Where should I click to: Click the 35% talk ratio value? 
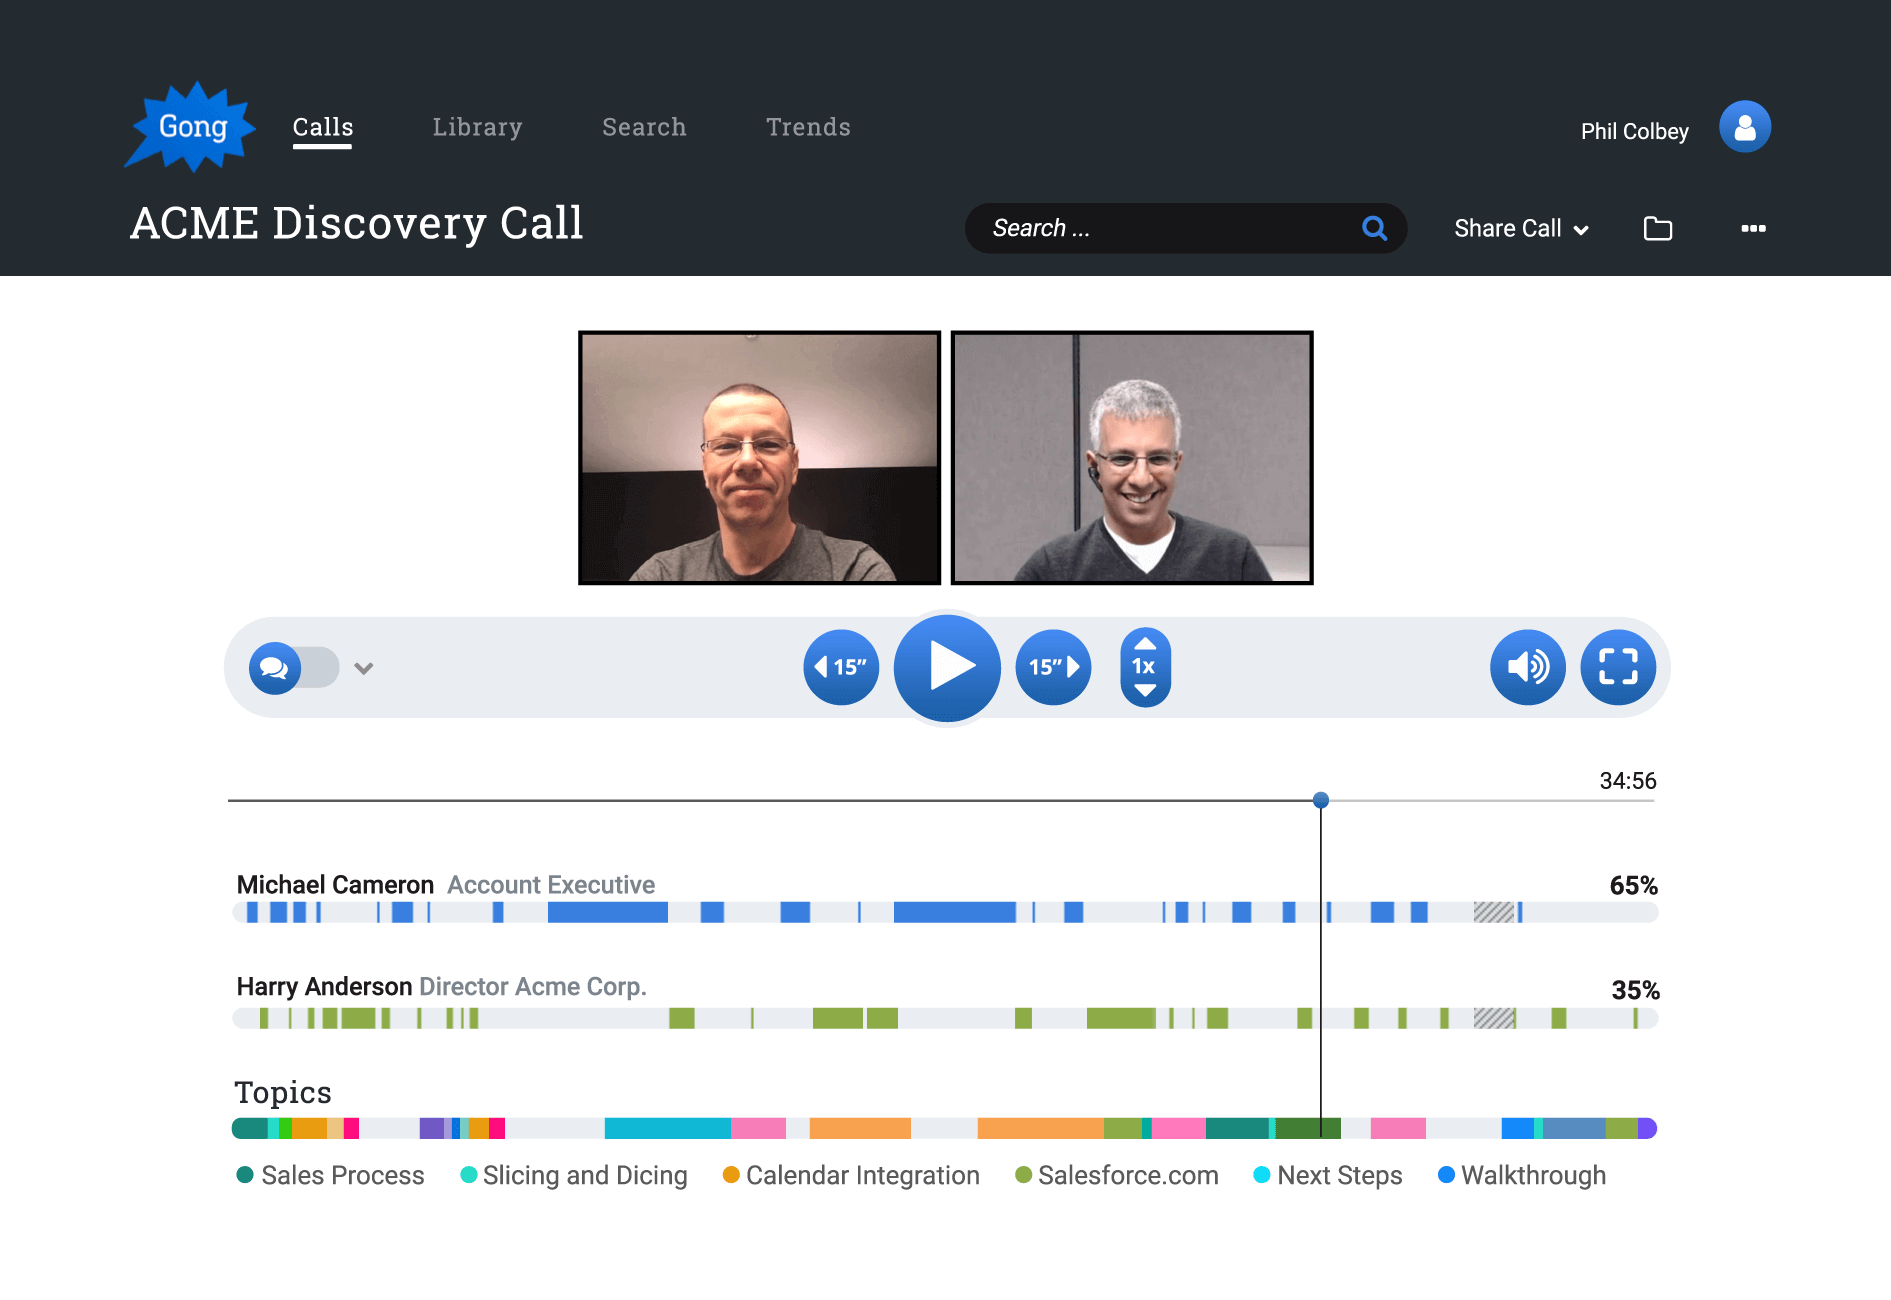coord(1635,991)
